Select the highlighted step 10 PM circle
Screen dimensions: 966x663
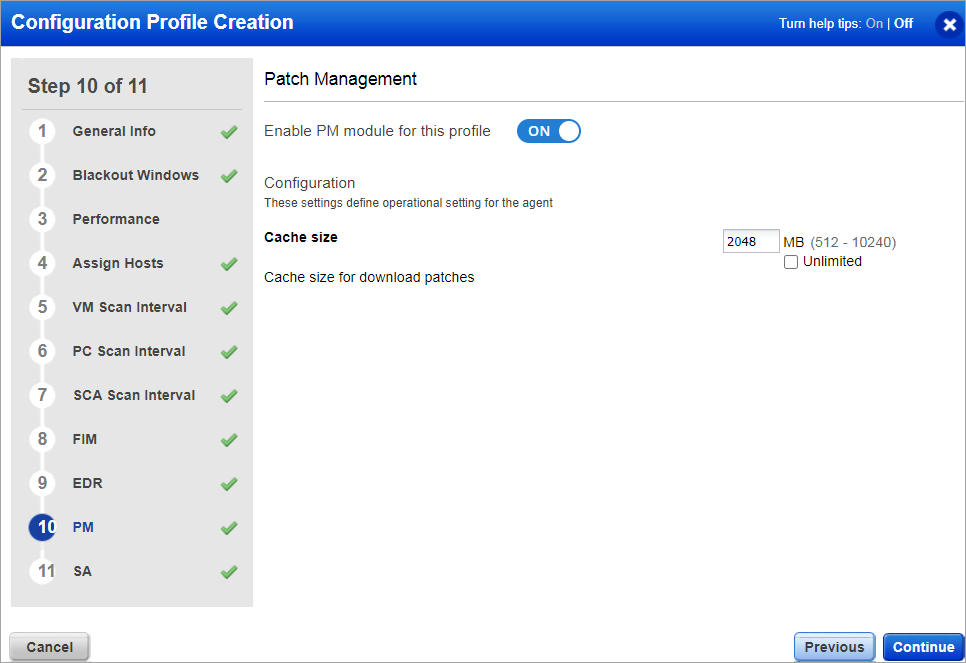(42, 527)
